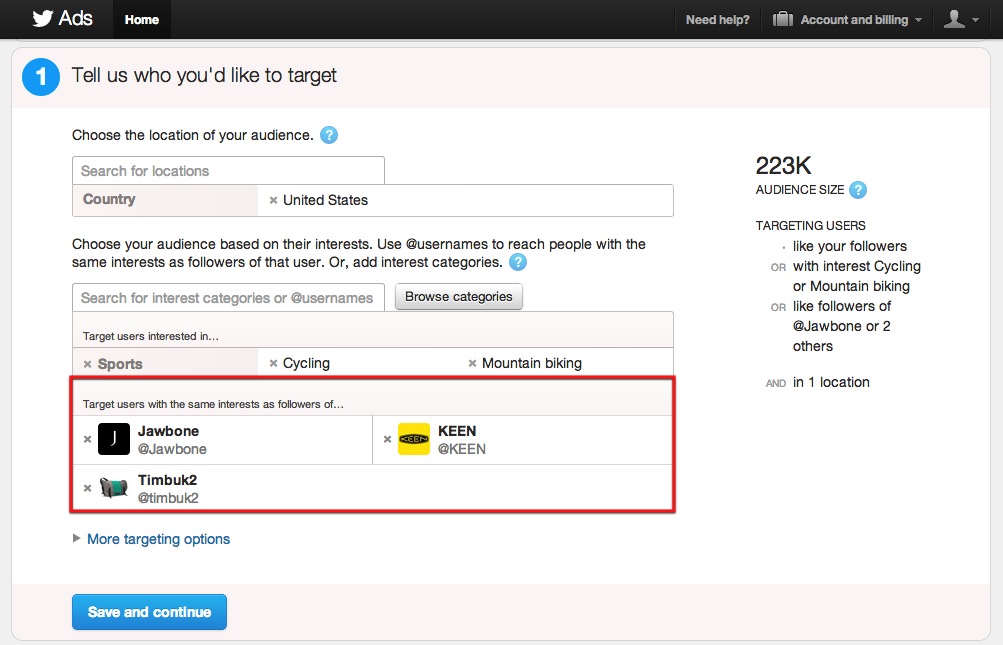Click 'like your followers' summary text
This screenshot has height=645, width=1003.
tap(849, 246)
